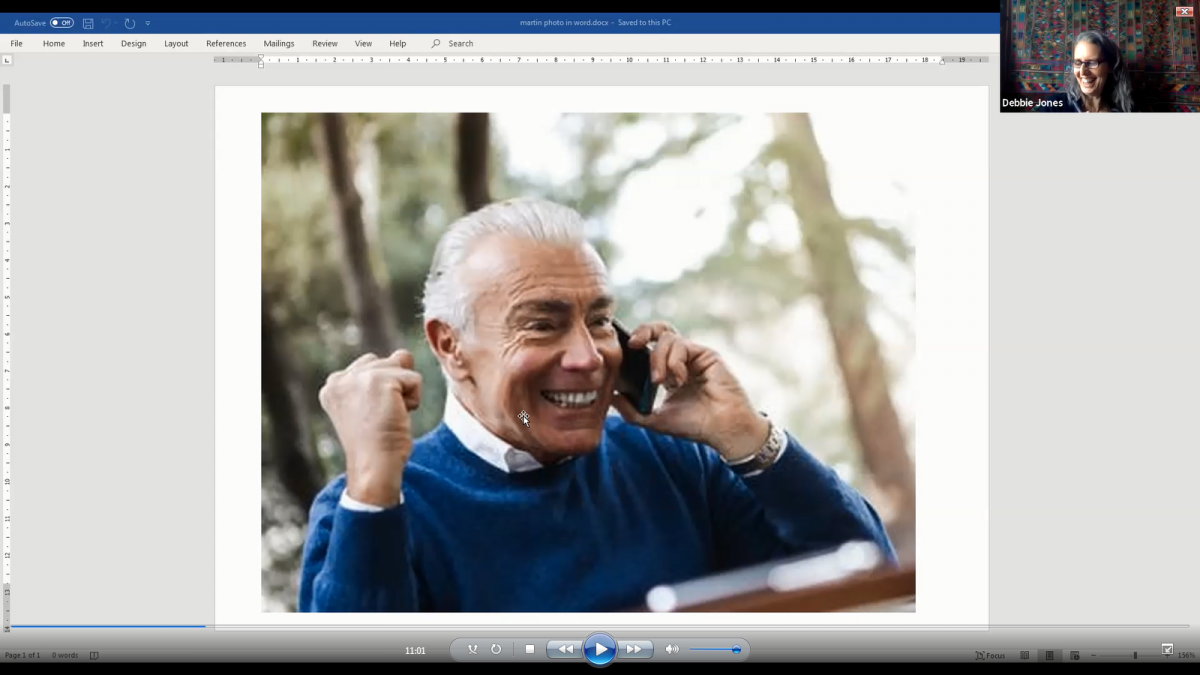Viewport: 1200px width, 675px height.
Task: Switch to the Layout tab
Action: tap(176, 44)
